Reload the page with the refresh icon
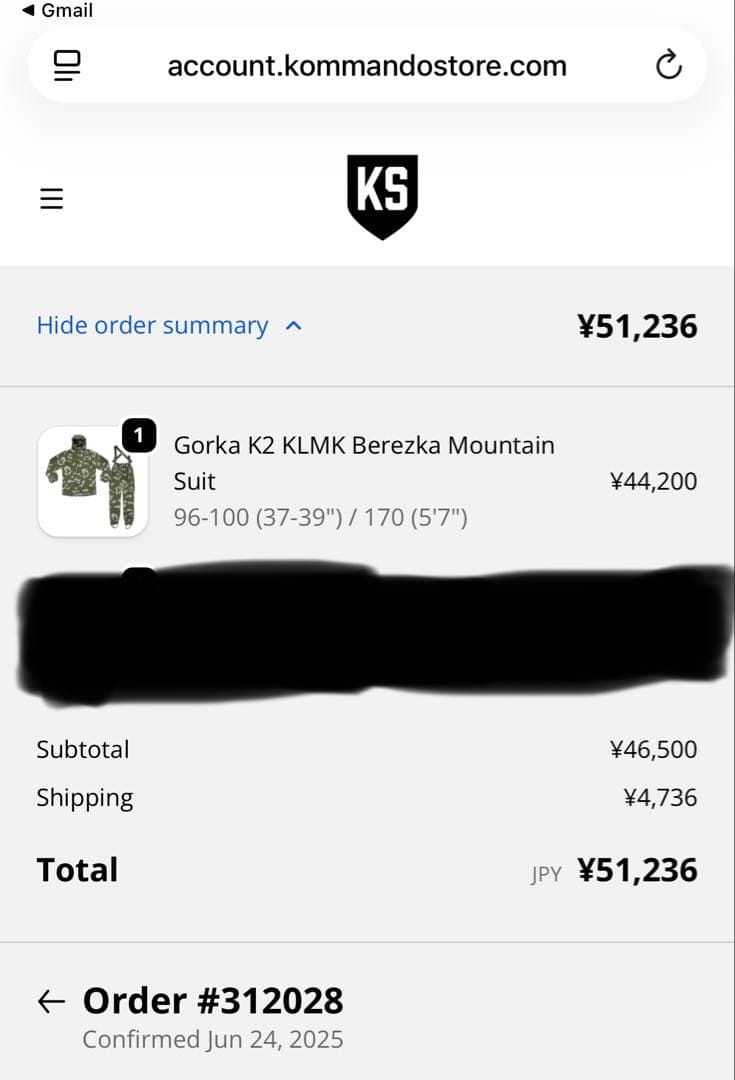 [668, 66]
